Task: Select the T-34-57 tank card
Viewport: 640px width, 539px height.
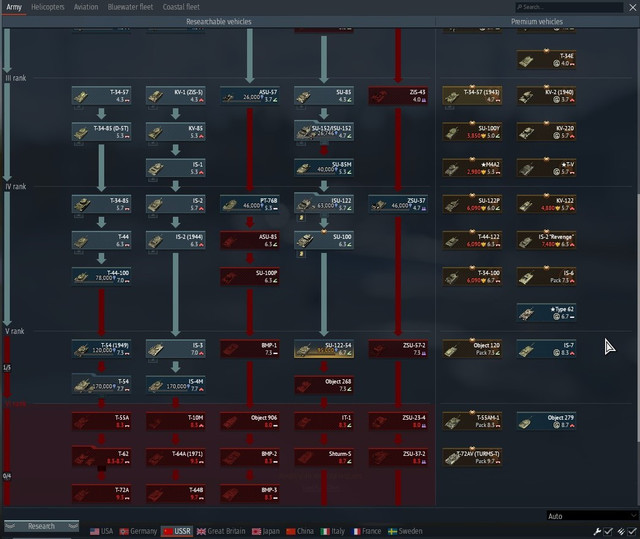Action: 101,95
